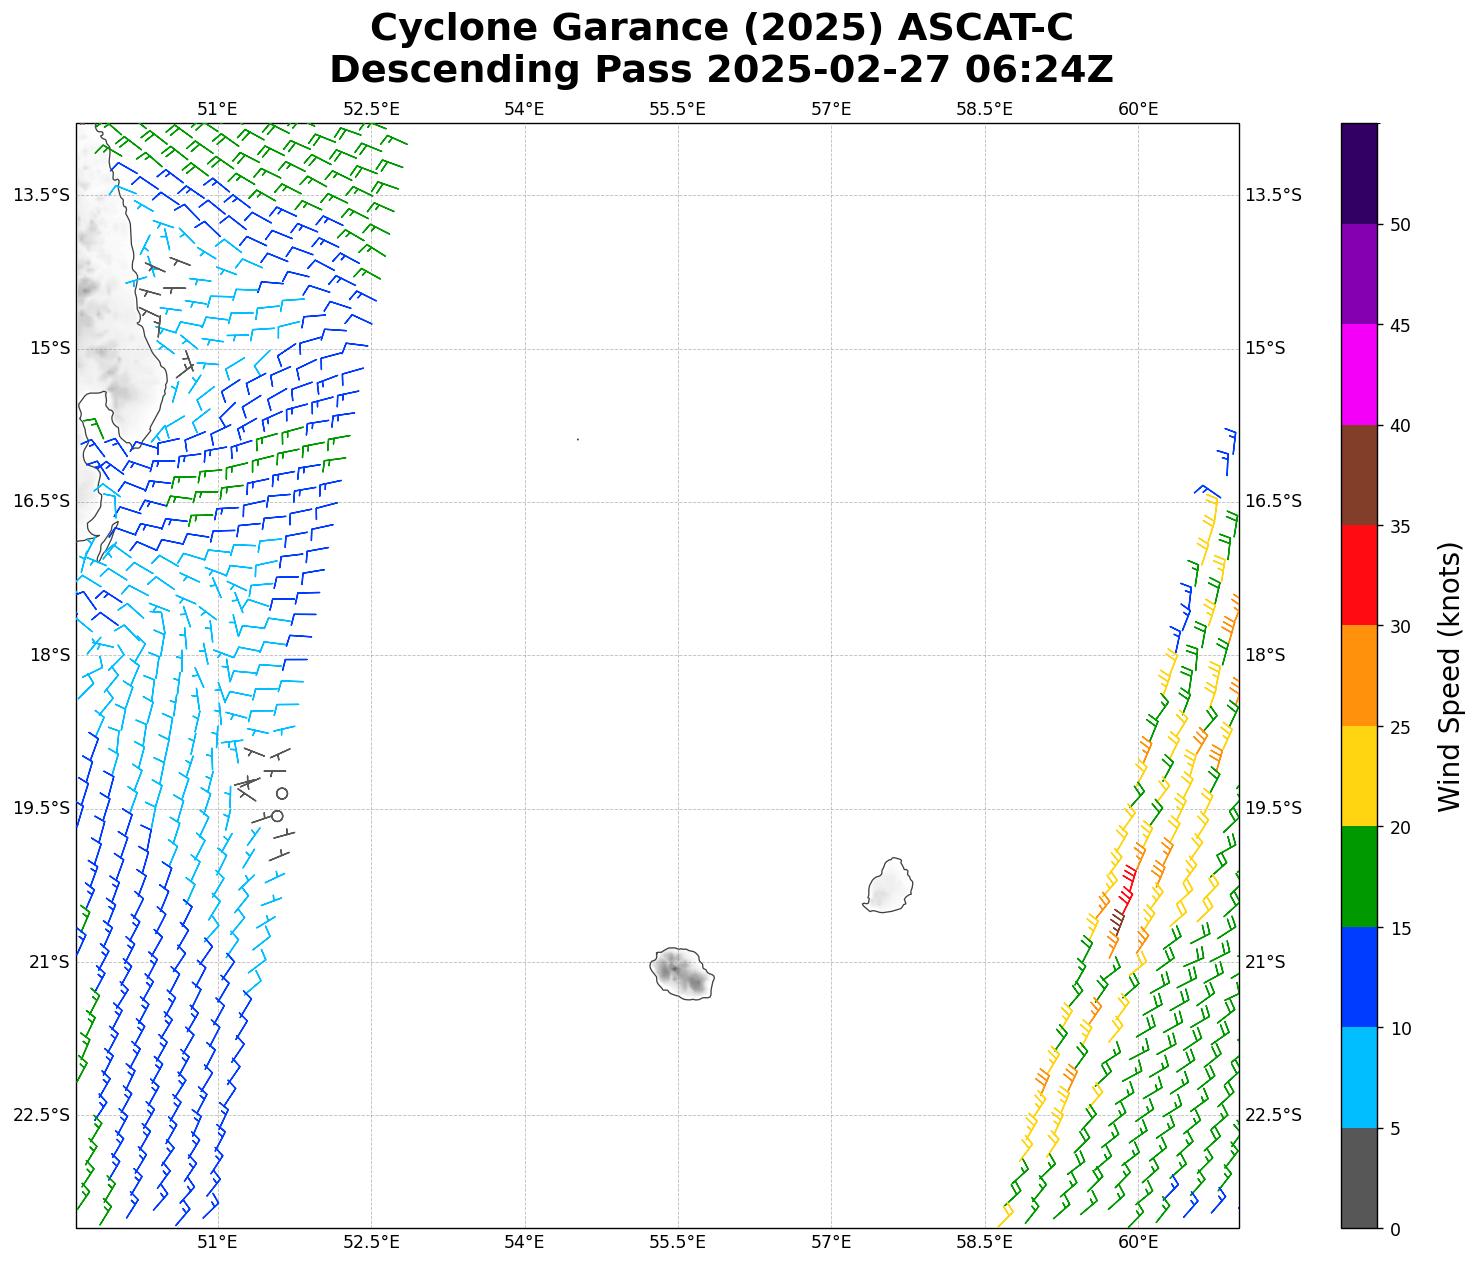Pick the red 30–35 knot color band

tap(1359, 575)
